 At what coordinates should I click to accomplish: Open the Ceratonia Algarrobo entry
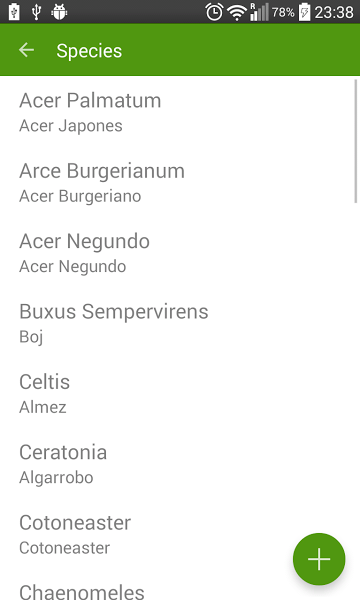[x=180, y=464]
